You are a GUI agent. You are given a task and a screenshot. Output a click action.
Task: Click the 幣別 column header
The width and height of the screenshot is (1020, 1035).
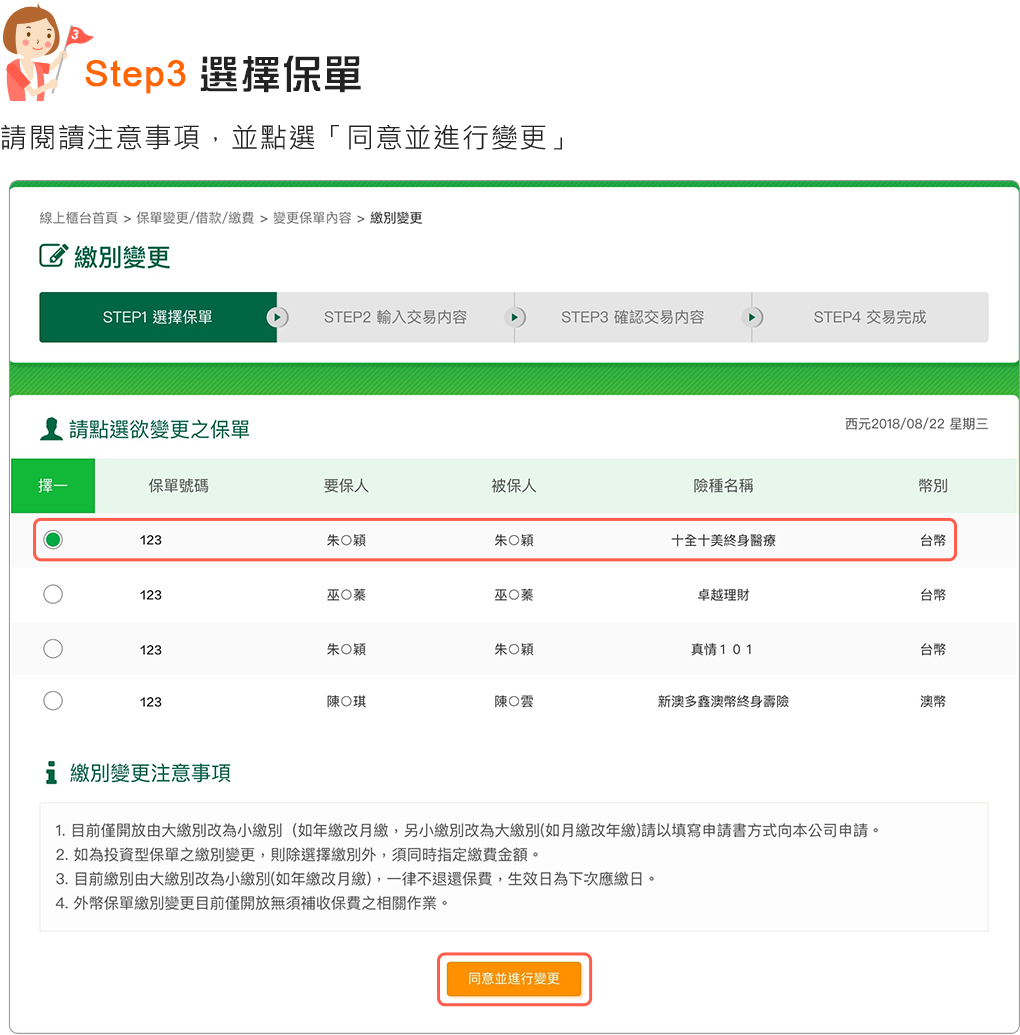pyautogui.click(x=933, y=486)
